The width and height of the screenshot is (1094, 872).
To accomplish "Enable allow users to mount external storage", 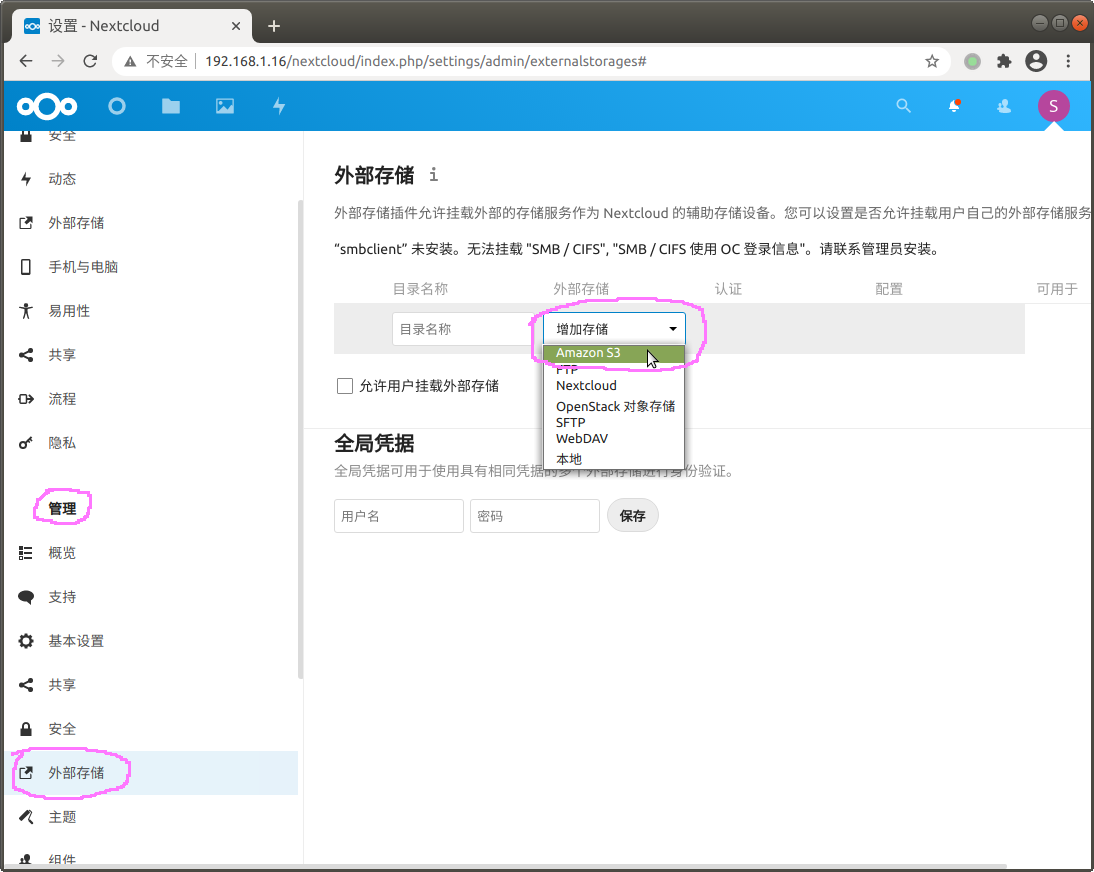I will [x=345, y=386].
